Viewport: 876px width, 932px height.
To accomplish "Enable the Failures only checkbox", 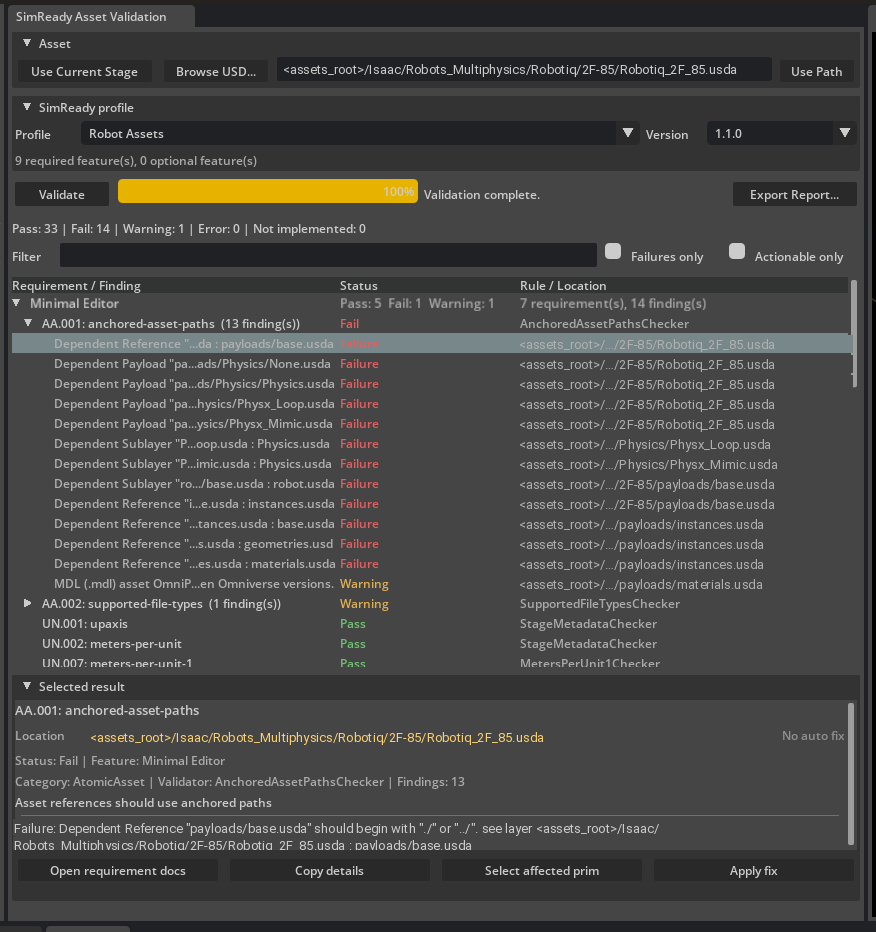I will [613, 251].
